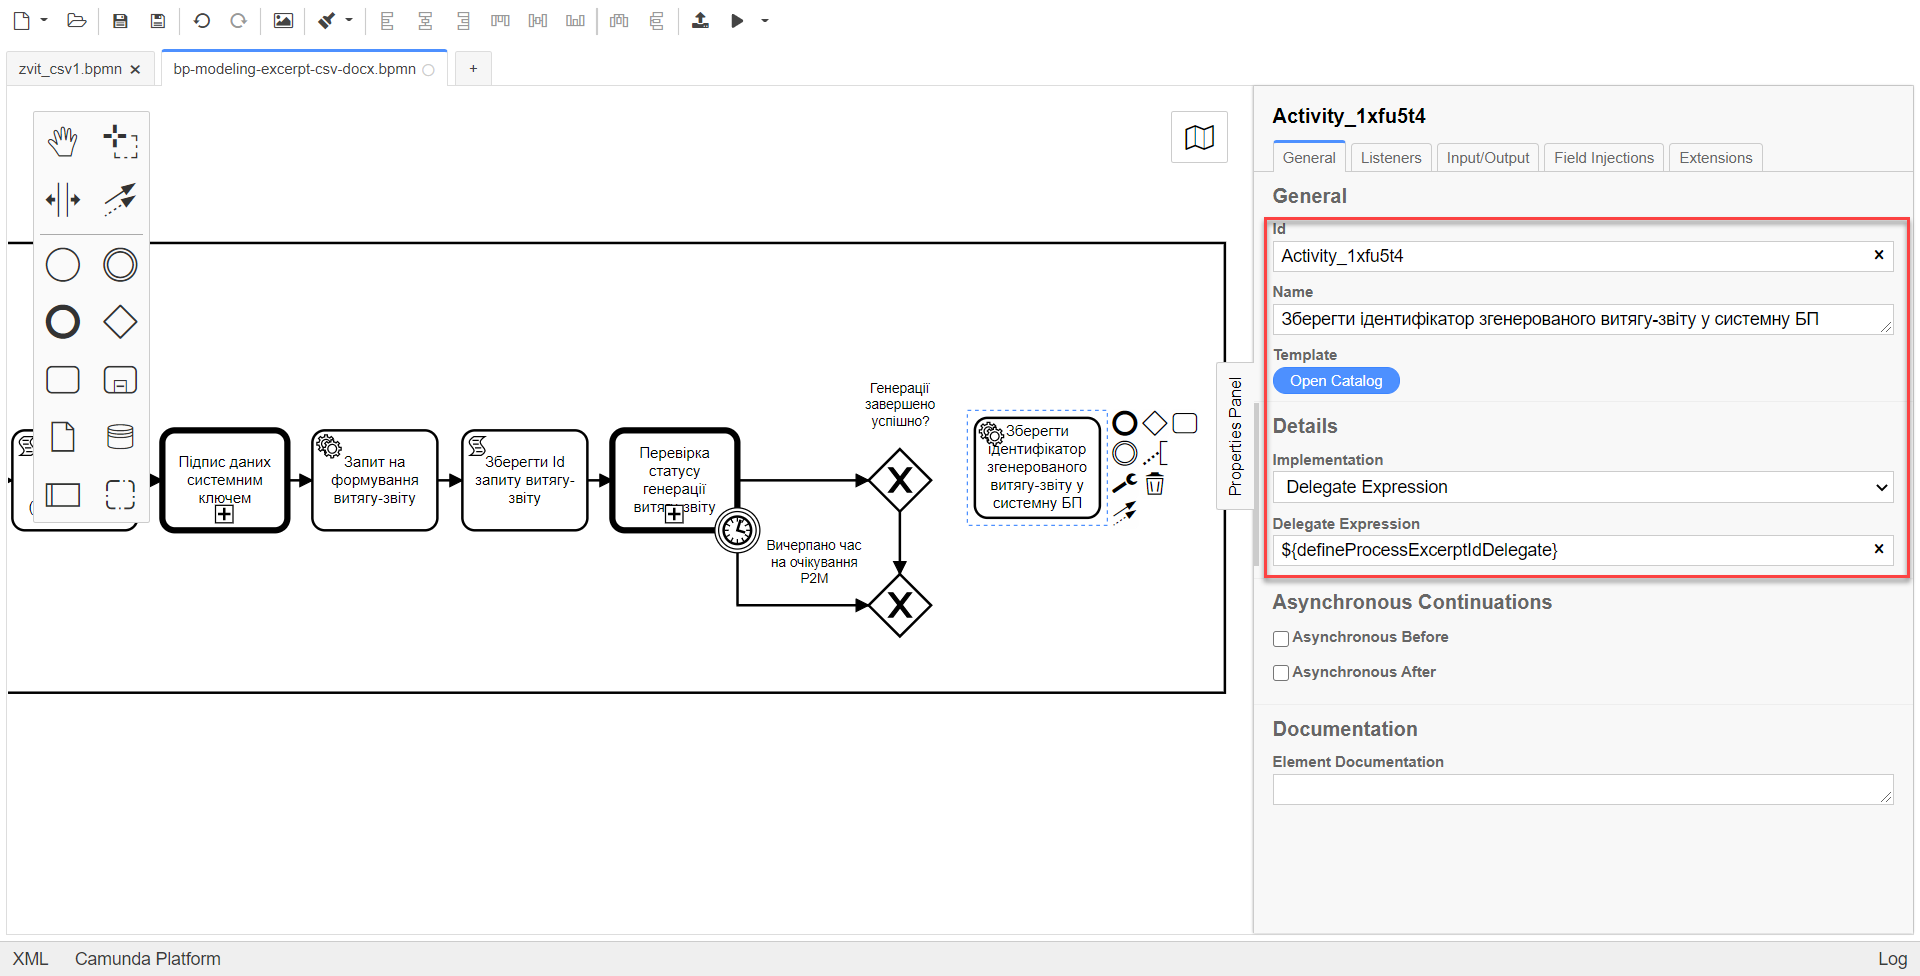1920x976 pixels.
Task: Create a group from palette
Action: pyautogui.click(x=120, y=494)
